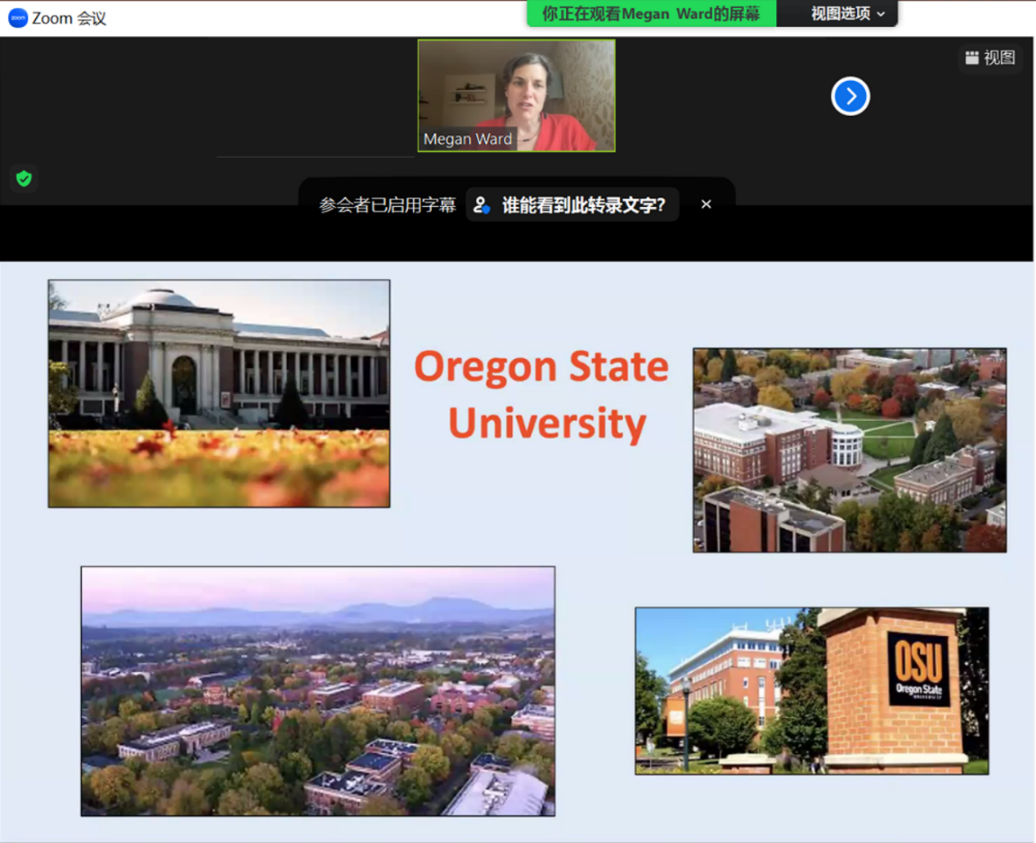The width and height of the screenshot is (1036, 843).
Task: Click the 参会者已启用字幕 notification text
Action: coord(387,205)
